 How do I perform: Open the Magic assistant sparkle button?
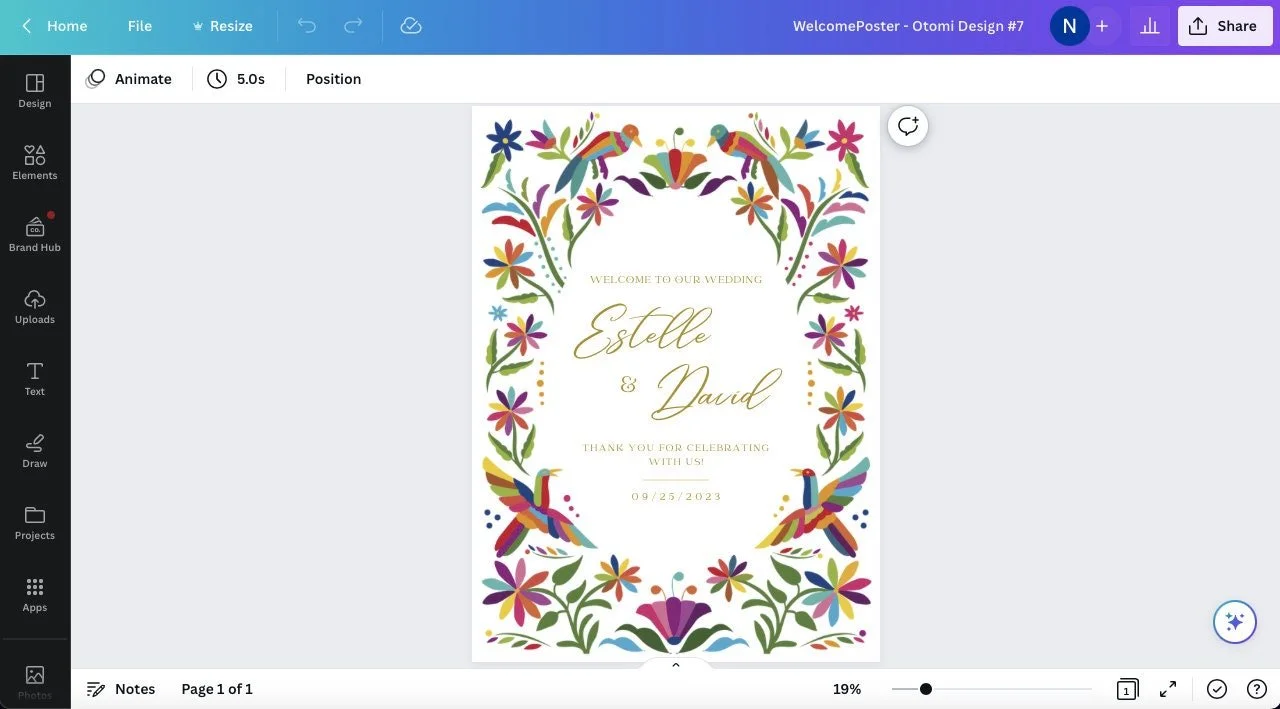tap(1235, 622)
